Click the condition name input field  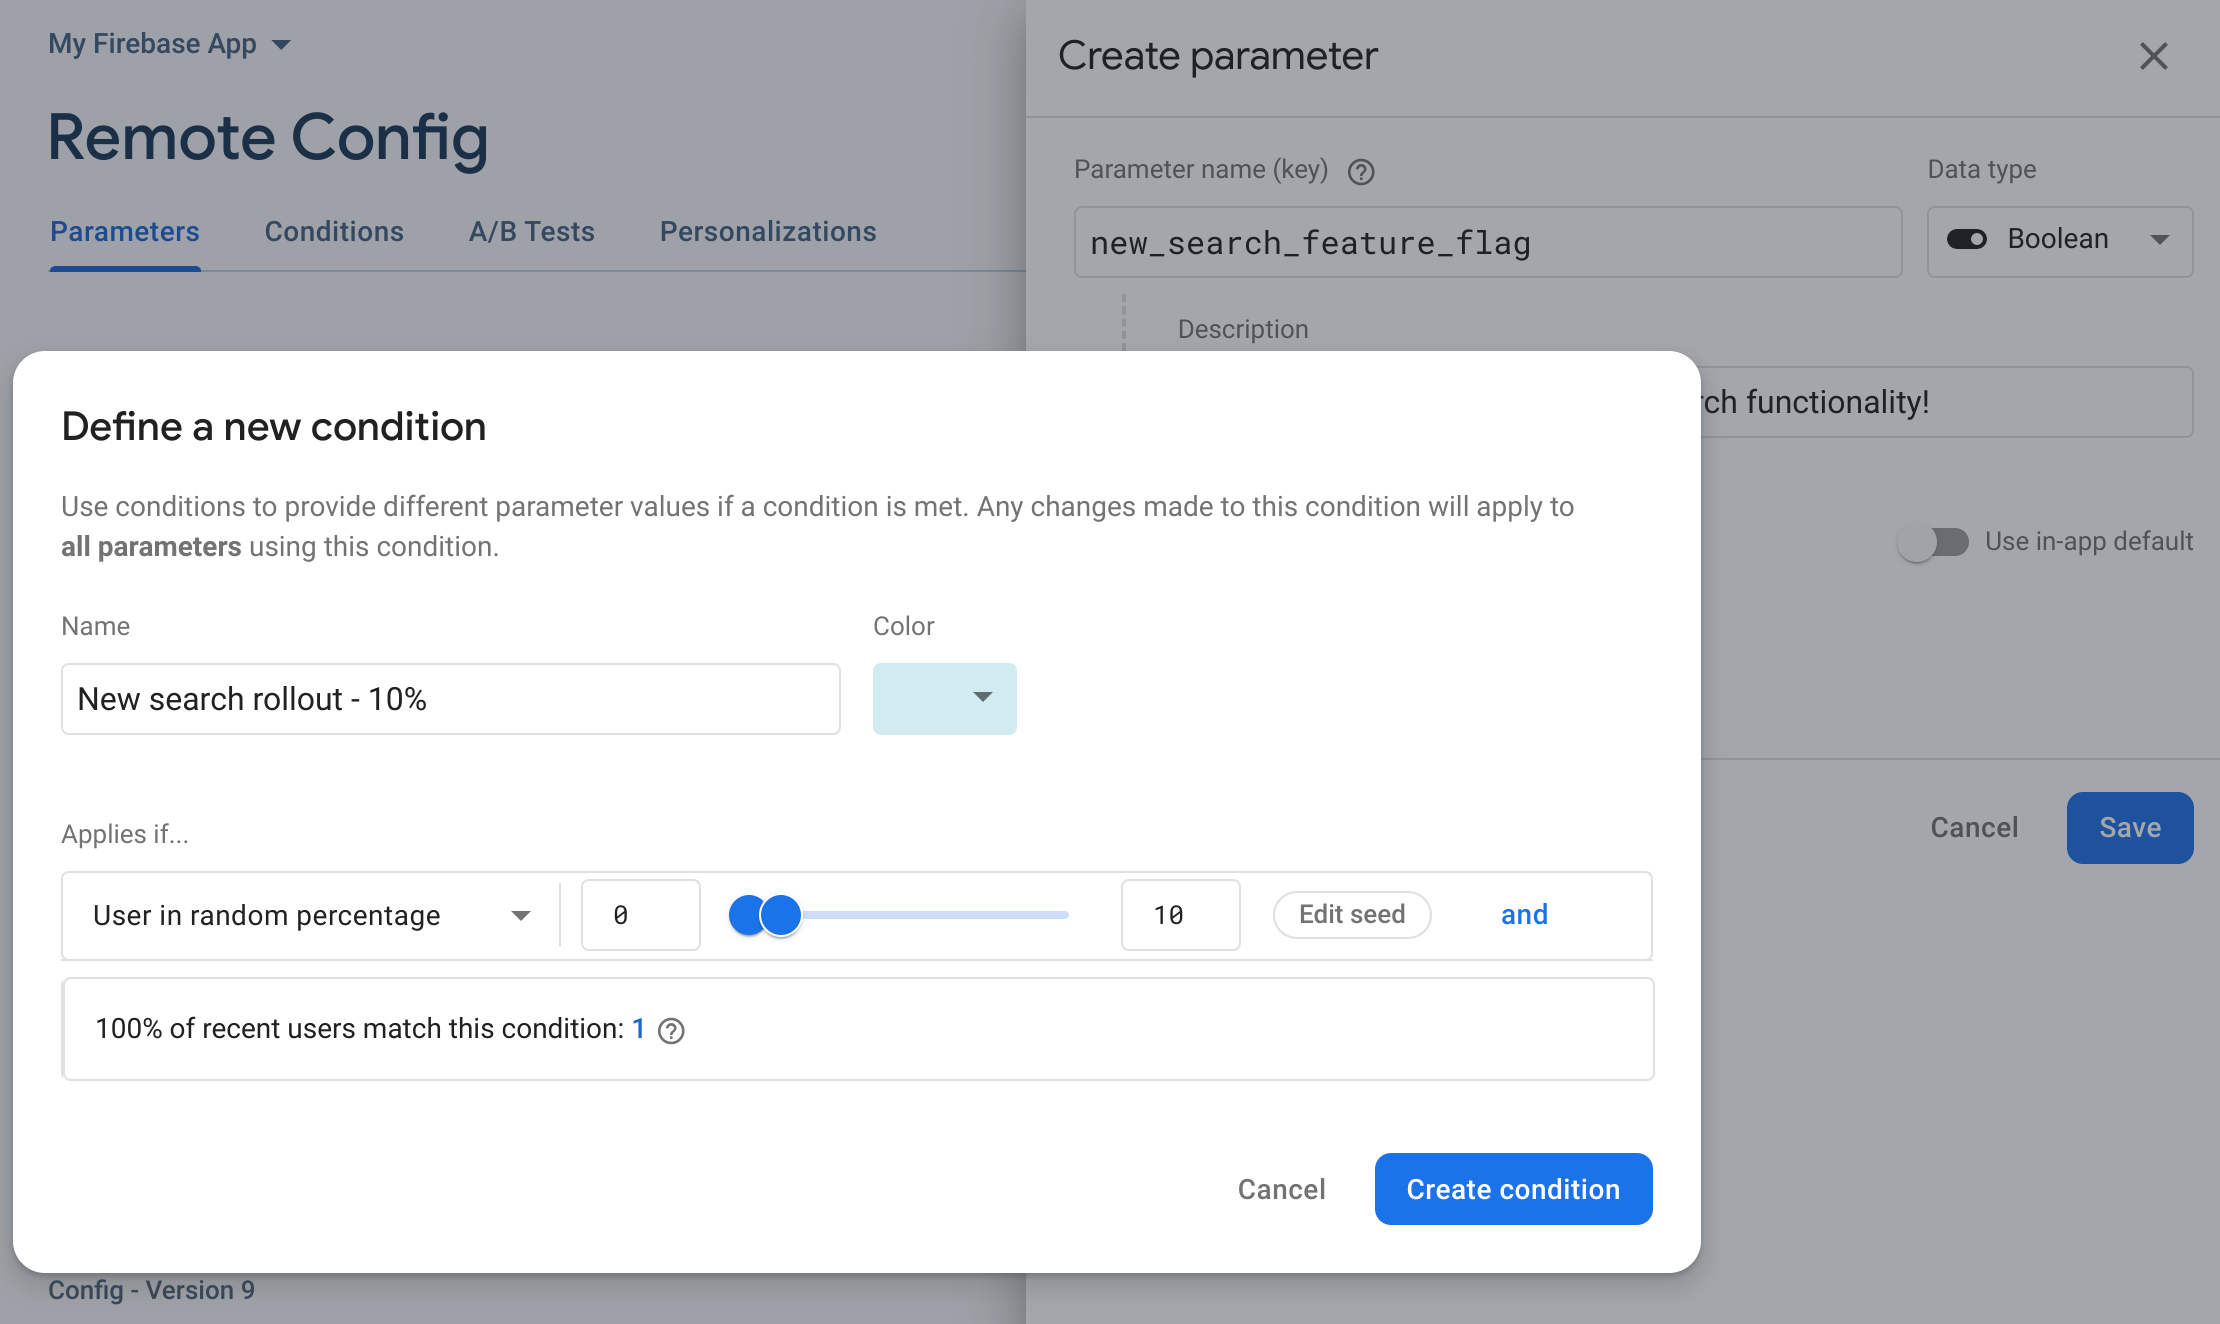point(449,697)
